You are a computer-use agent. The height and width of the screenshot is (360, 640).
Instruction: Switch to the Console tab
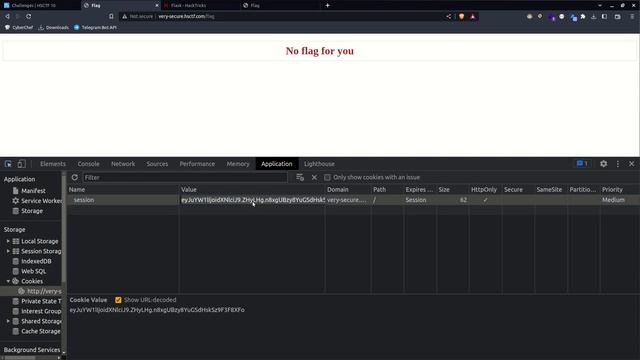point(89,164)
